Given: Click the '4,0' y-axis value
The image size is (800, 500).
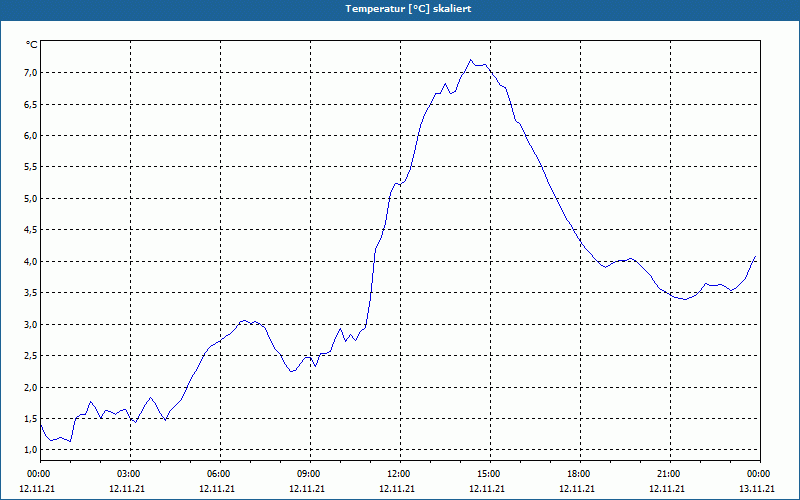Looking at the screenshot, I should point(31,261).
